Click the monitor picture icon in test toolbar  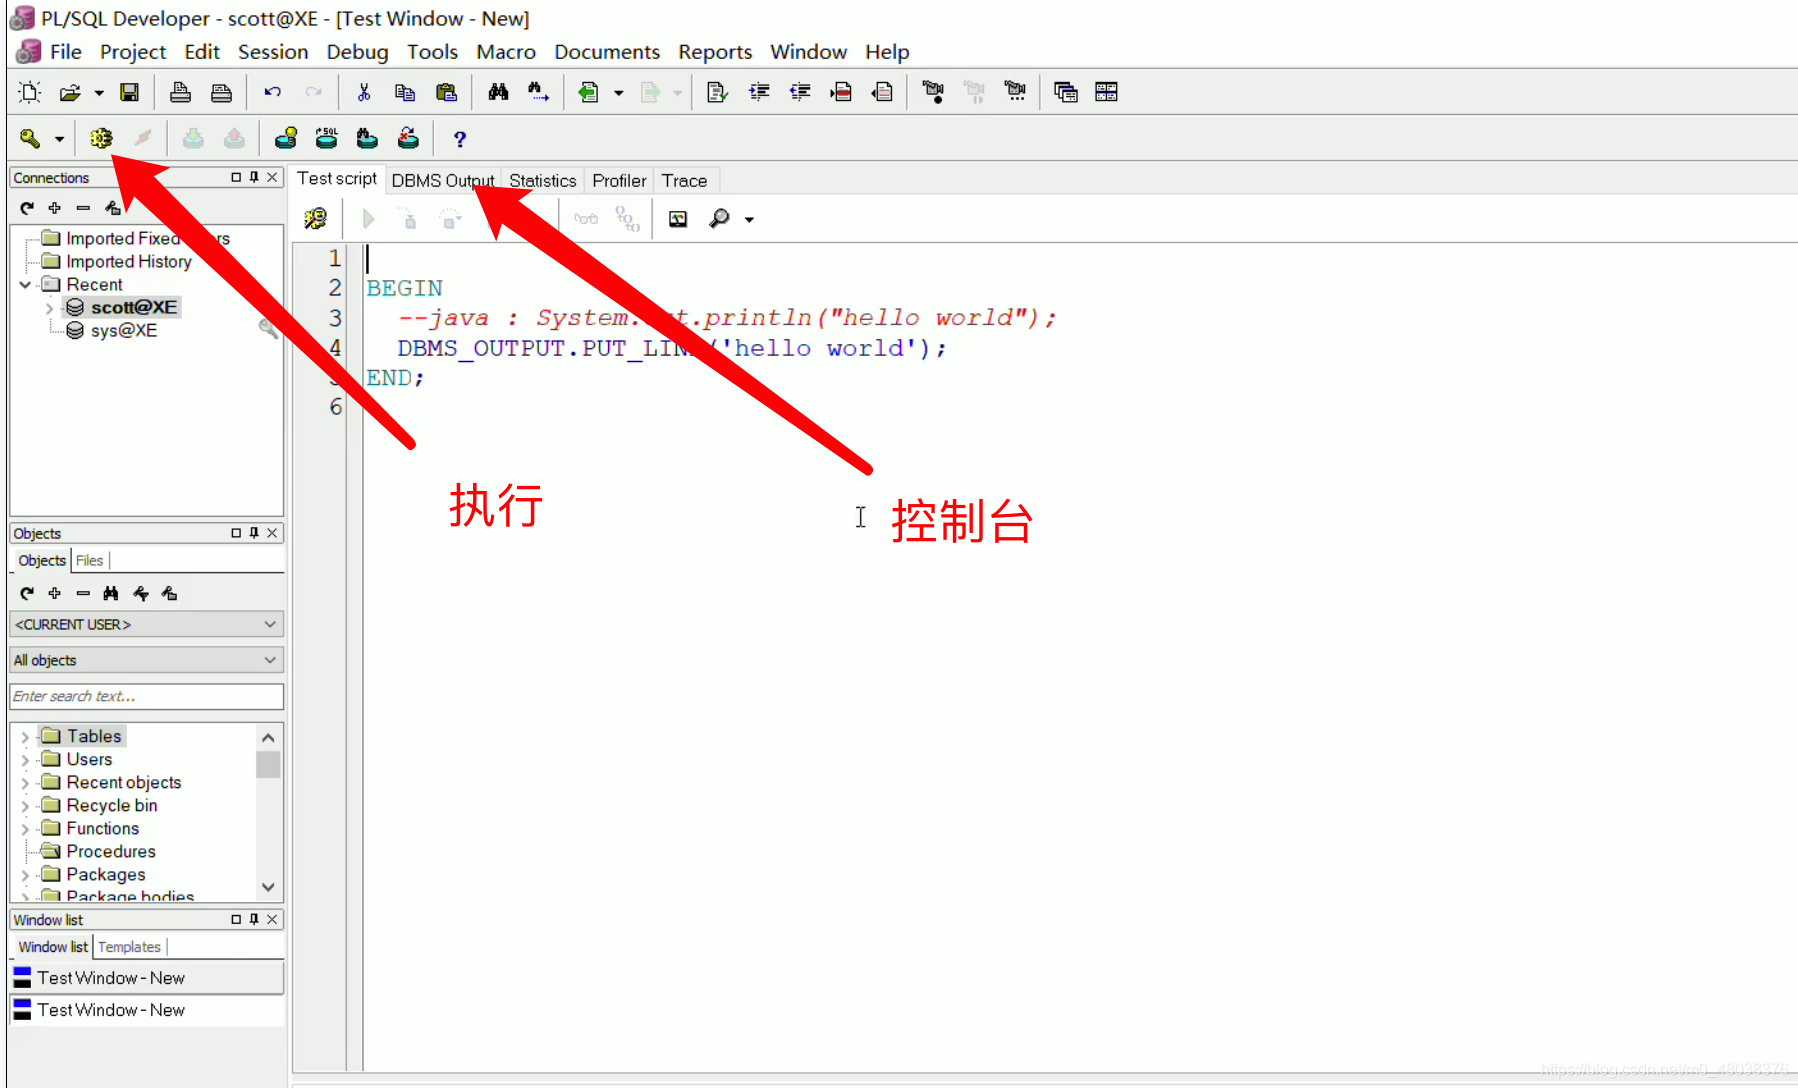678,218
